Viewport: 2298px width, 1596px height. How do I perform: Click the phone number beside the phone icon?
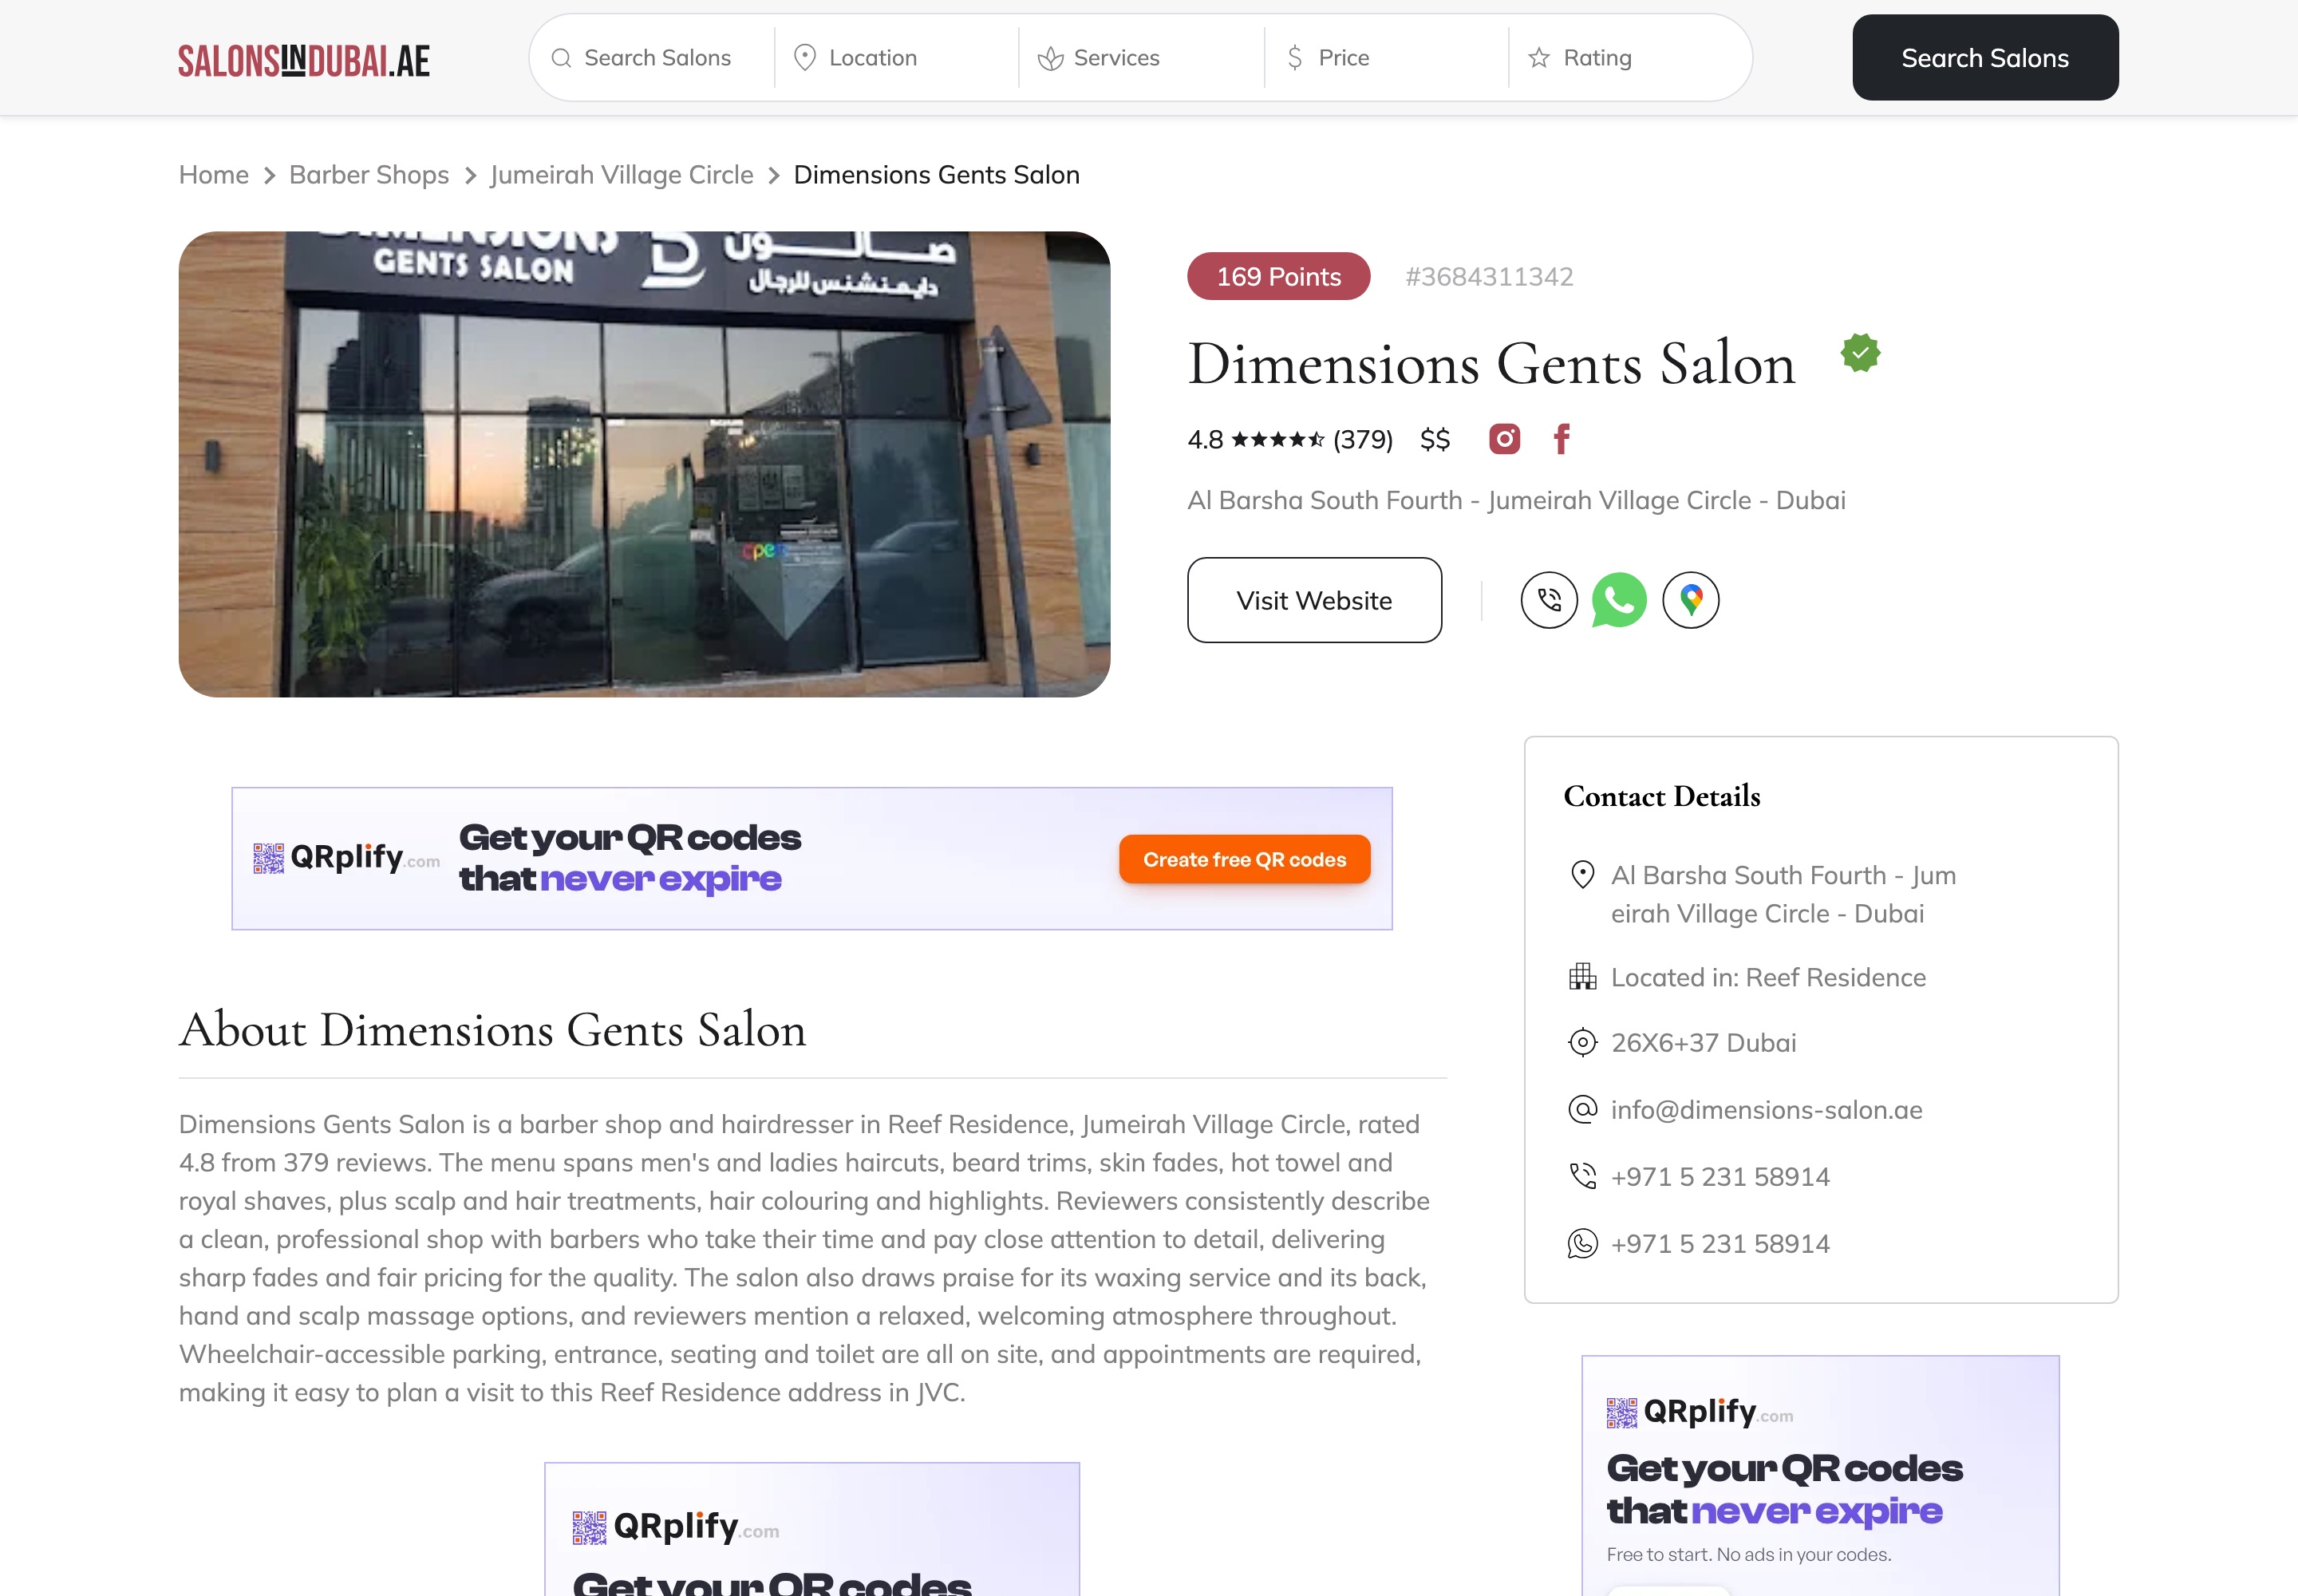1720,1176
